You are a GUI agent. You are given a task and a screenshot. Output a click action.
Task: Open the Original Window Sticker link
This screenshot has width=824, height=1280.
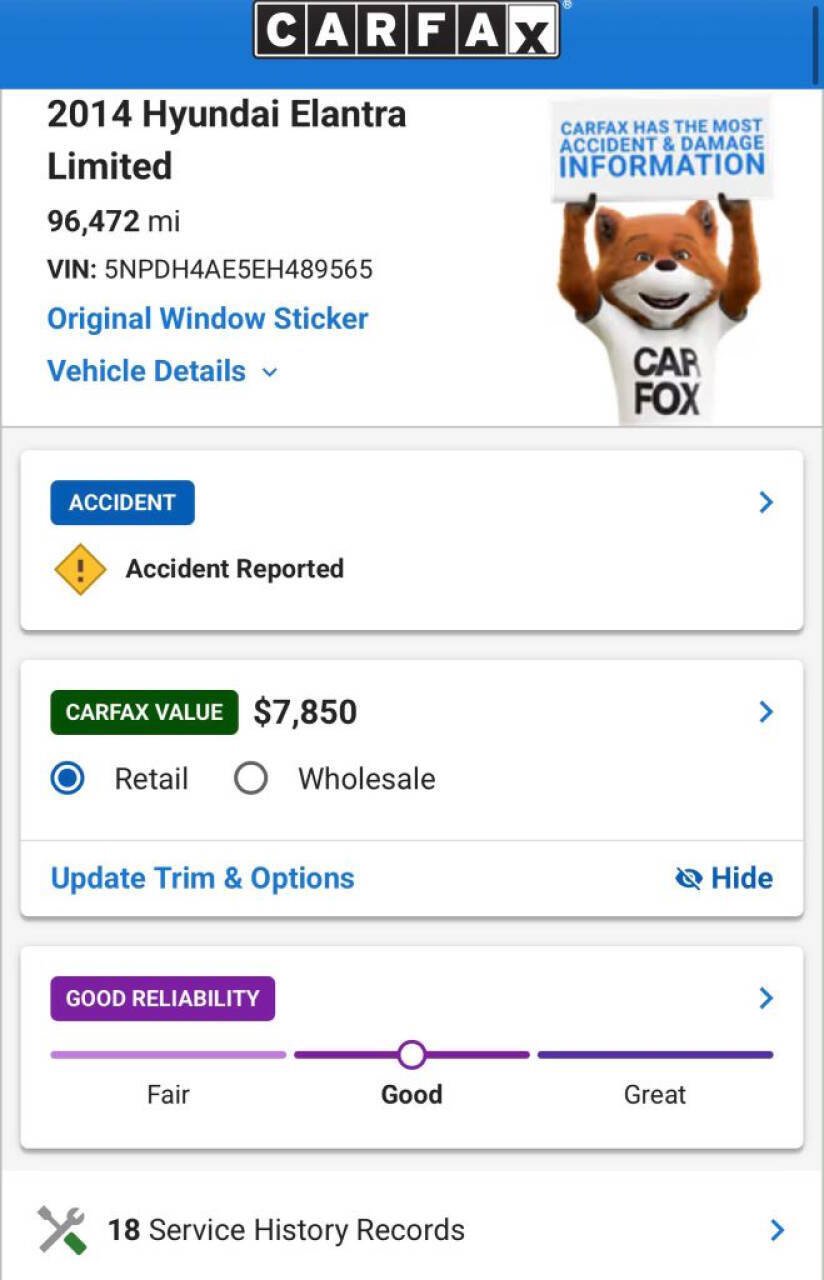point(208,319)
